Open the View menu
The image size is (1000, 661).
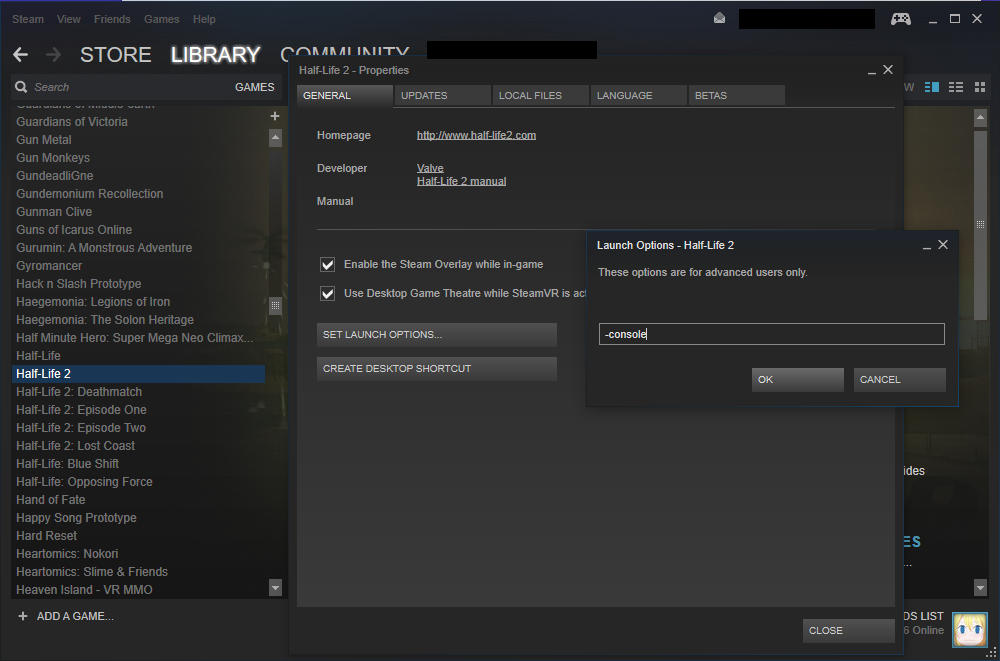(x=69, y=19)
